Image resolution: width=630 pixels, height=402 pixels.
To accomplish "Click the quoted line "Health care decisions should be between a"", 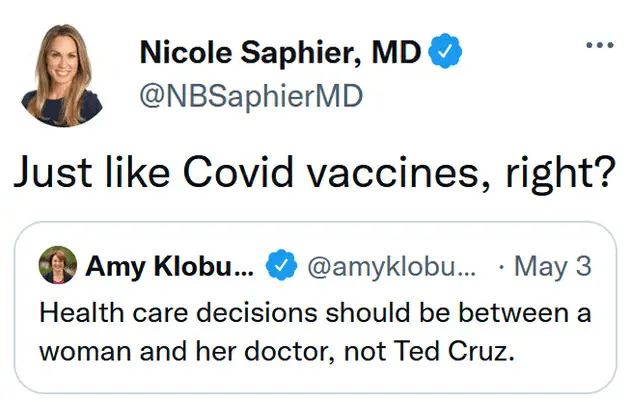I will 315,312.
